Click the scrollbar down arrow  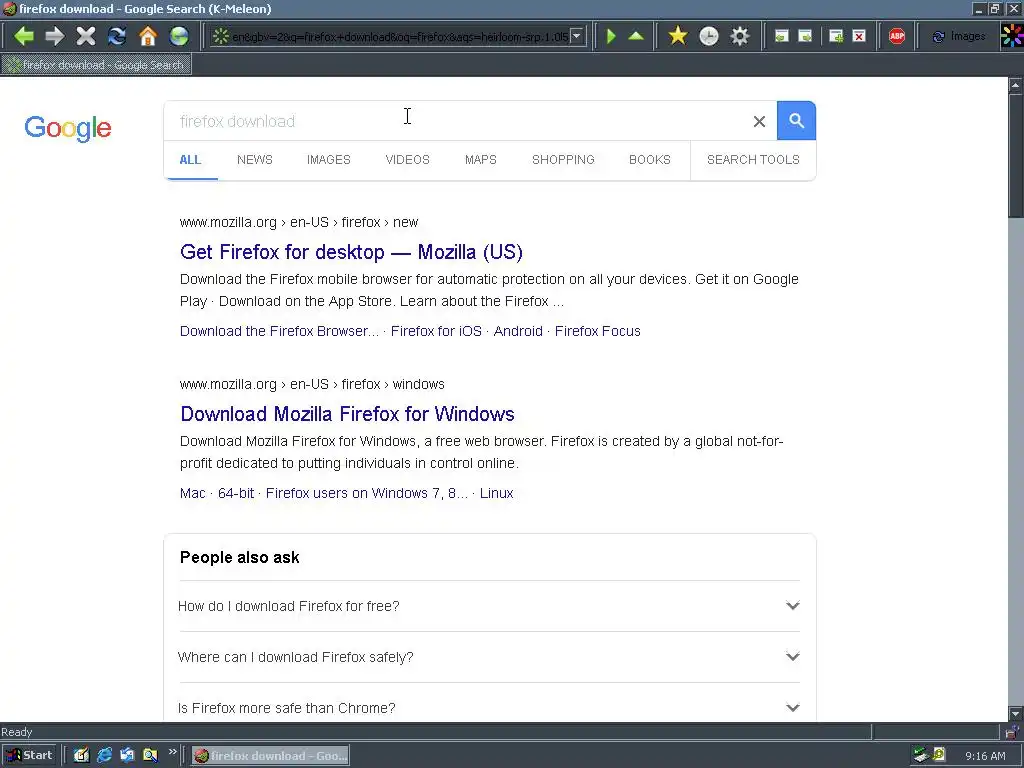tap(1016, 714)
